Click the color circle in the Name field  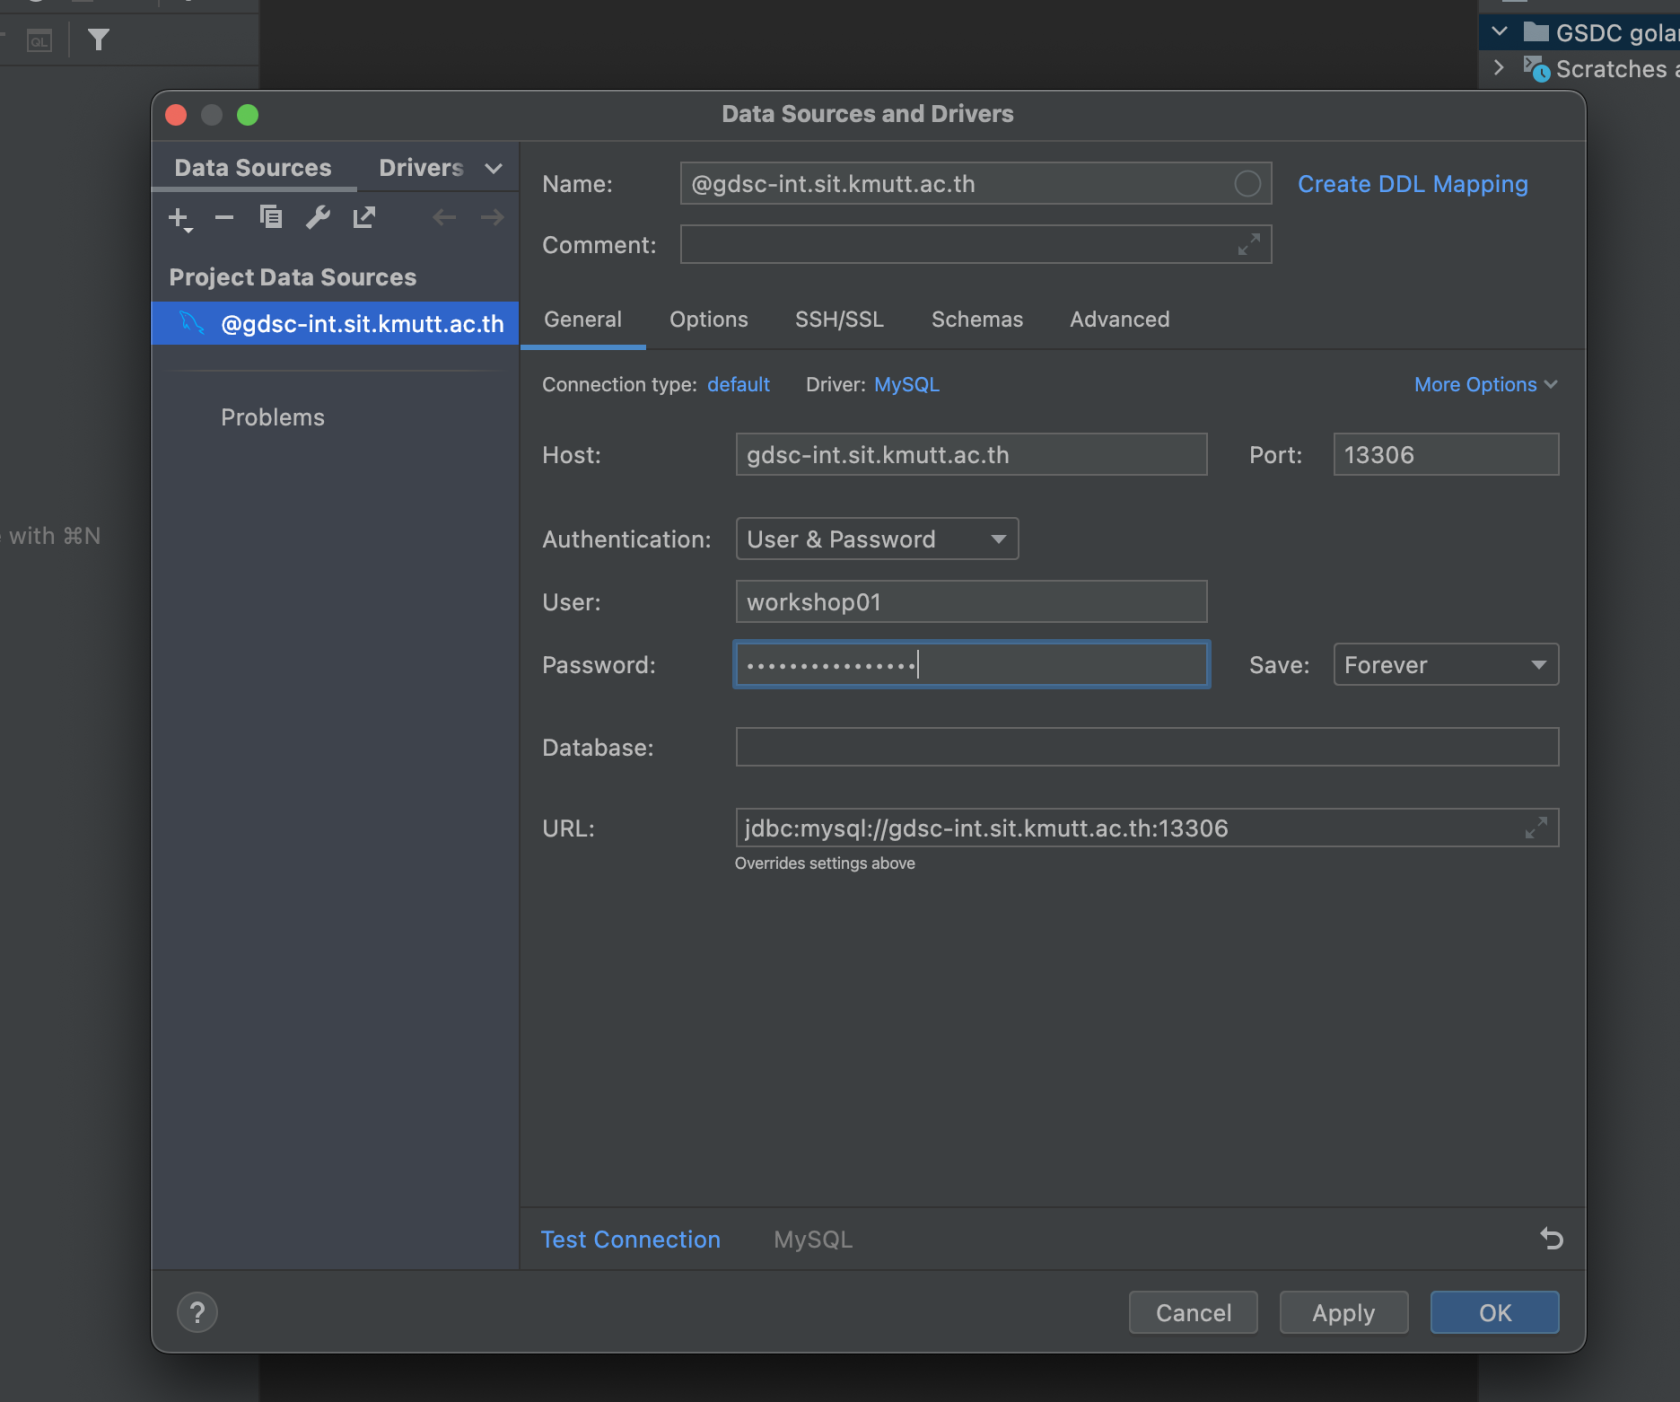(1247, 184)
